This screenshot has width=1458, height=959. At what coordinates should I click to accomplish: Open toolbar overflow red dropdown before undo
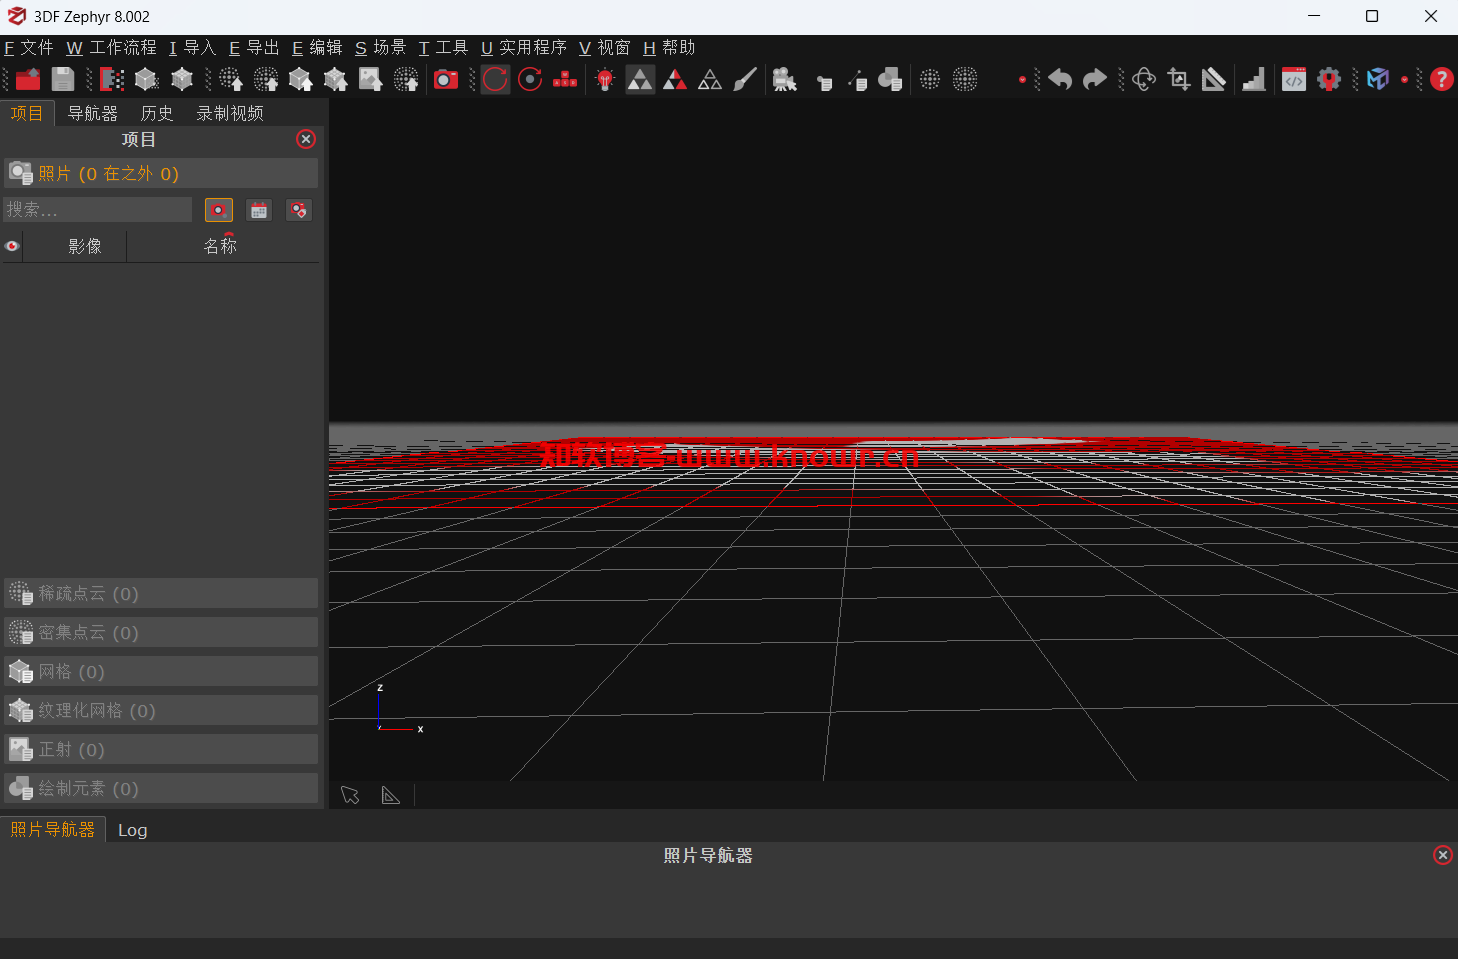pyautogui.click(x=1022, y=80)
